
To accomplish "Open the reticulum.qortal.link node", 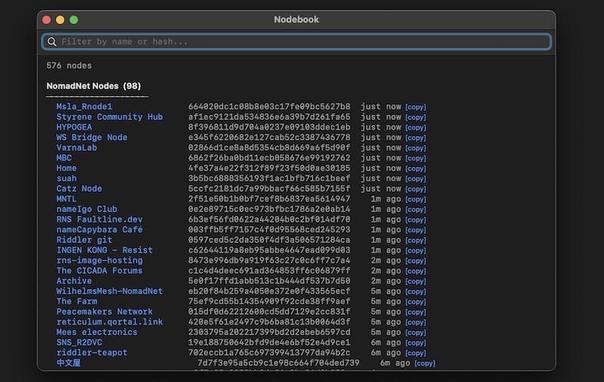I will pyautogui.click(x=109, y=322).
